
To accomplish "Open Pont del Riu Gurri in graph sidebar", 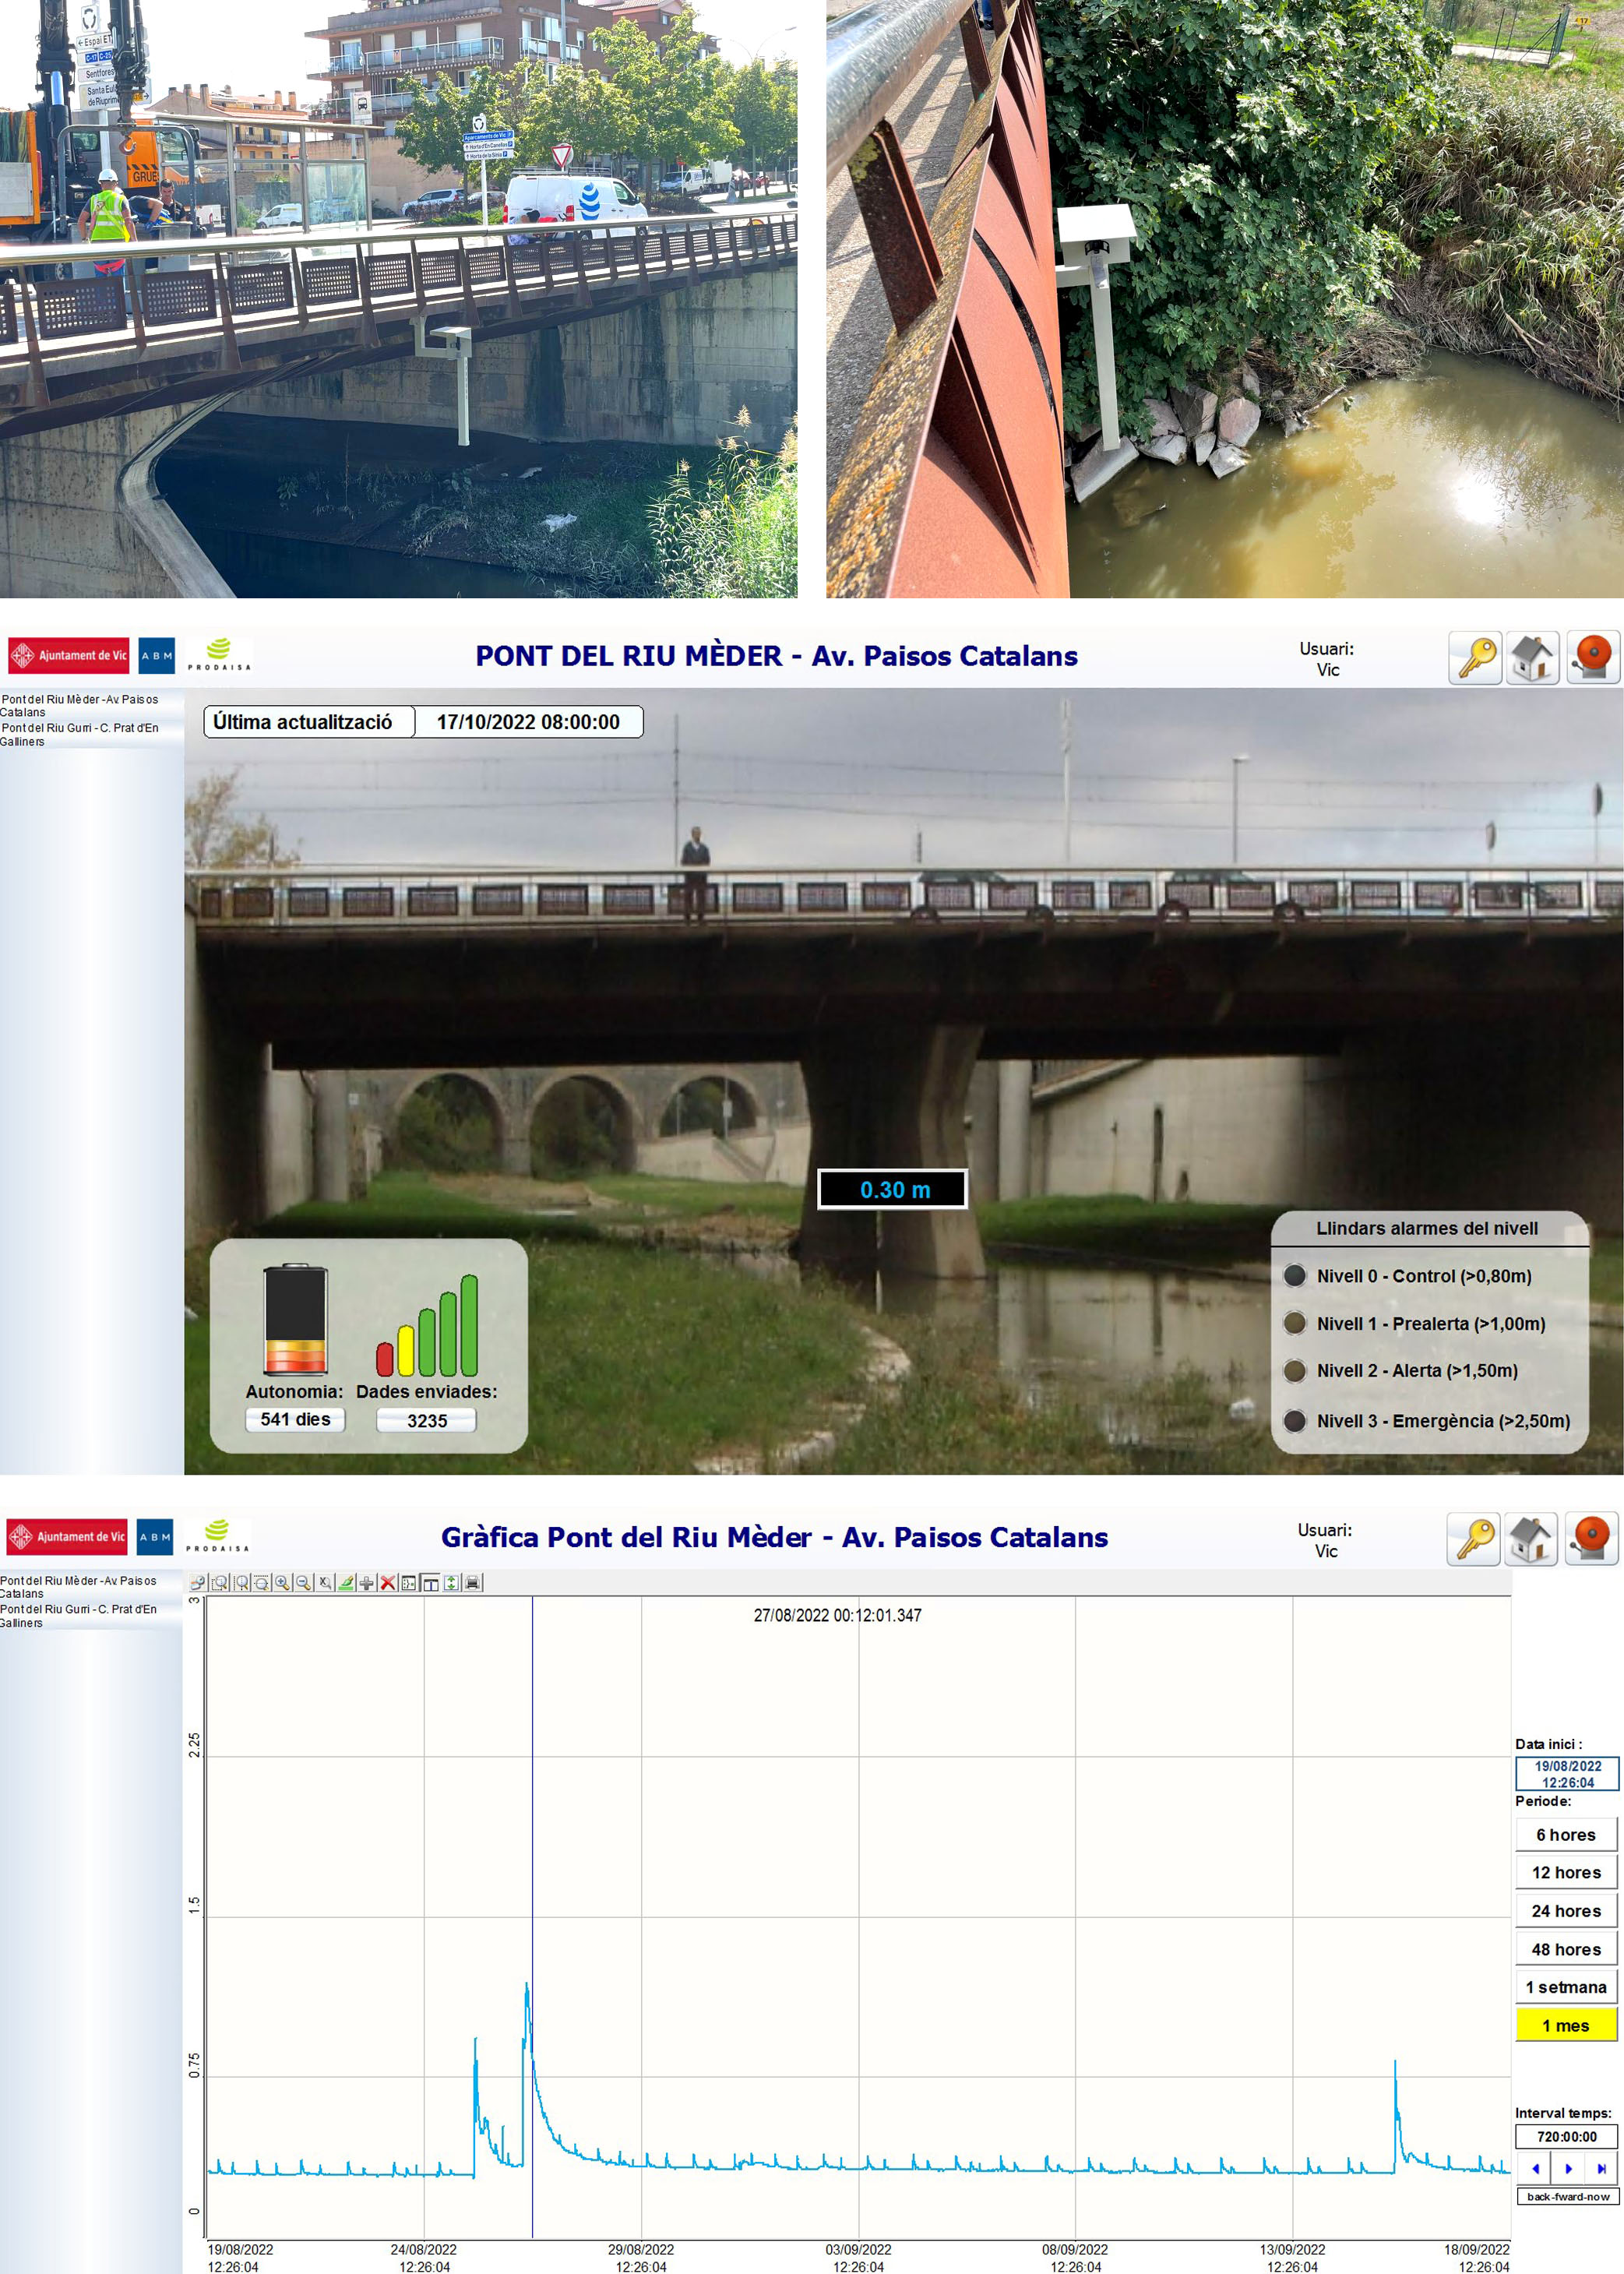I will pos(78,1615).
